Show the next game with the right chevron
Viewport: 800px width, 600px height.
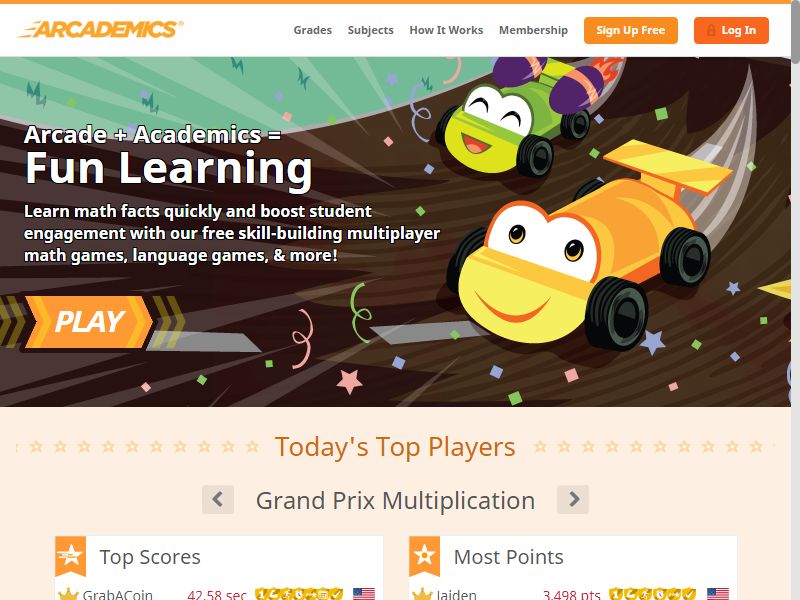[x=573, y=499]
